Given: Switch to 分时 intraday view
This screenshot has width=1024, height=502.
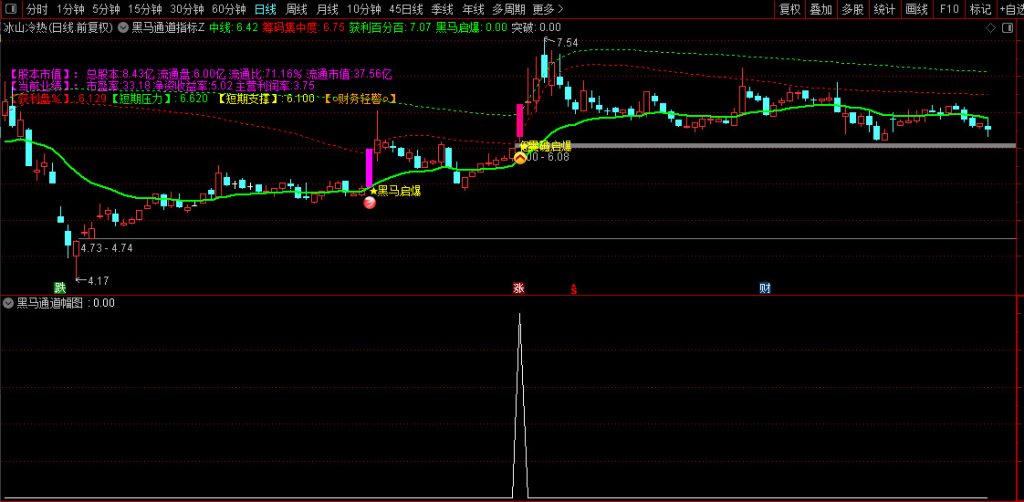Looking at the screenshot, I should [37, 9].
